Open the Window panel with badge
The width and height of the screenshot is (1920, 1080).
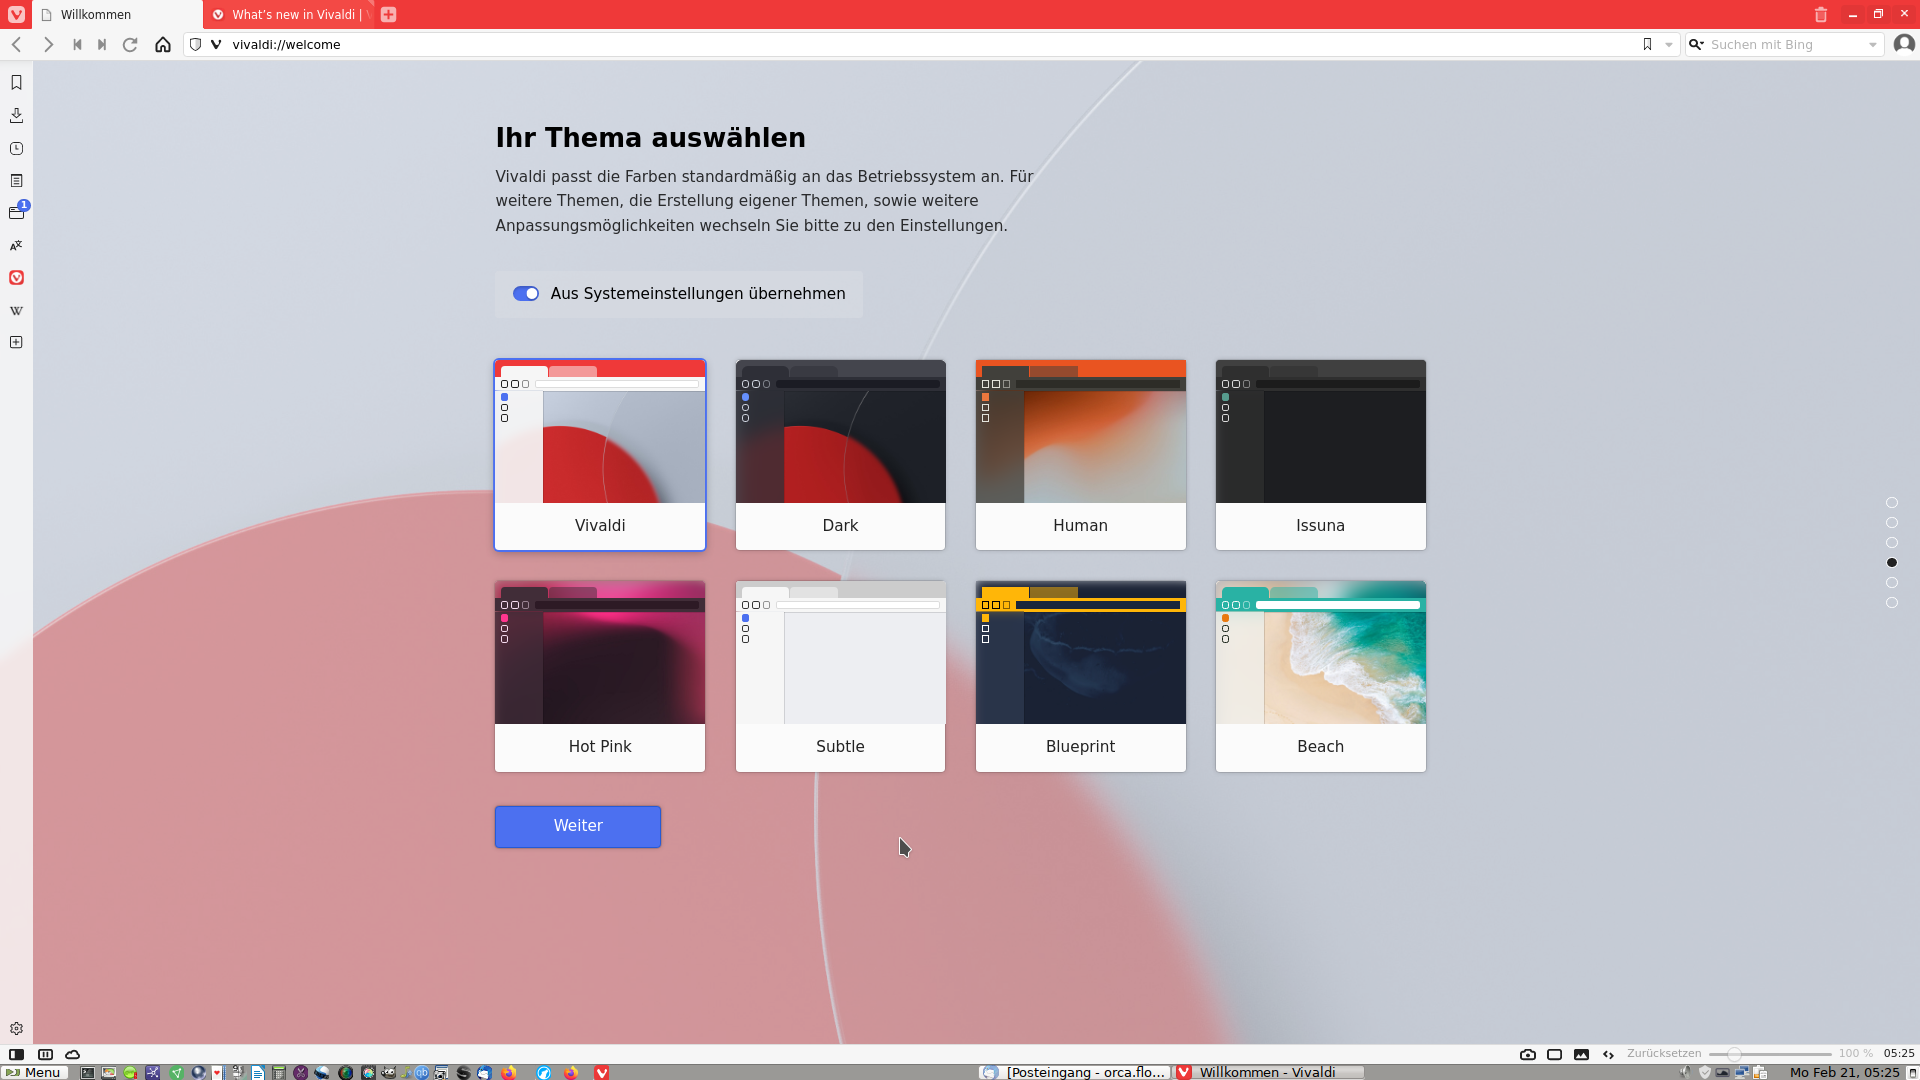point(16,213)
